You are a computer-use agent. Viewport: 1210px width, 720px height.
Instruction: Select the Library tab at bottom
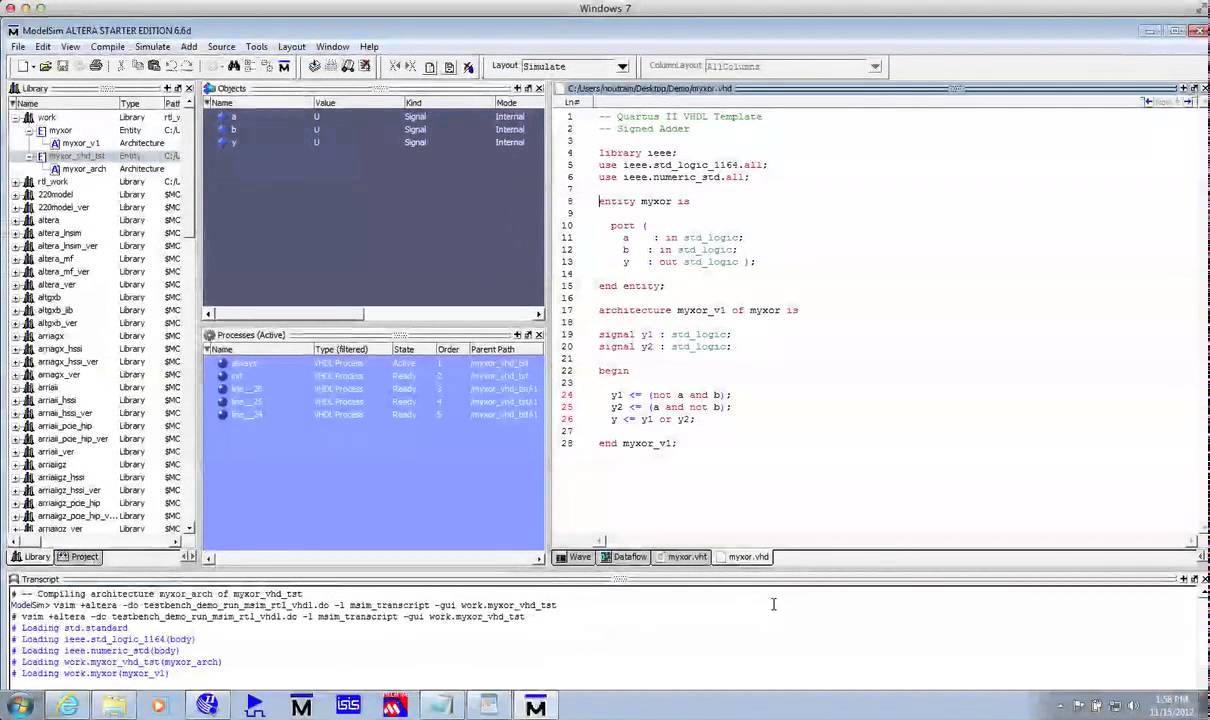[x=31, y=557]
